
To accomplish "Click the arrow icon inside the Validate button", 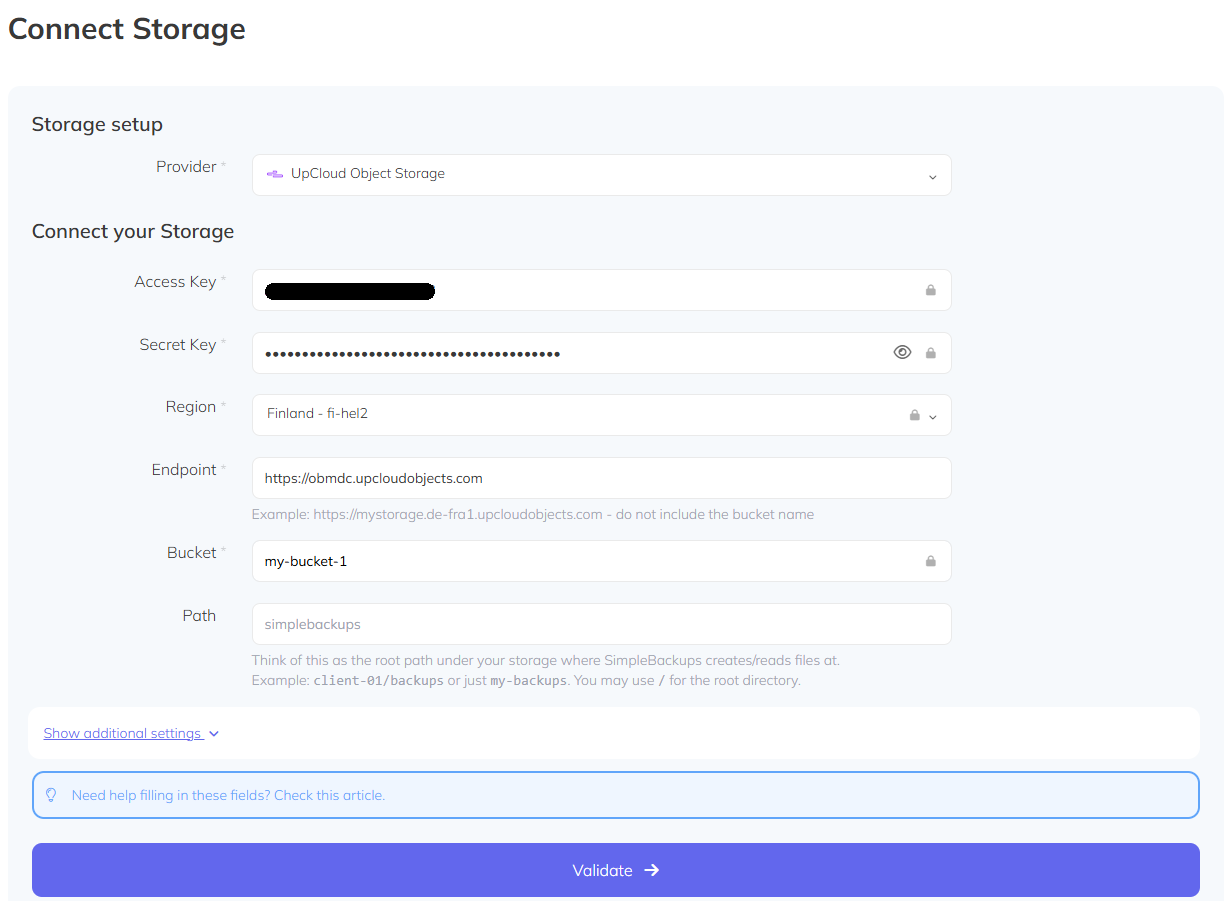I will tap(652, 870).
